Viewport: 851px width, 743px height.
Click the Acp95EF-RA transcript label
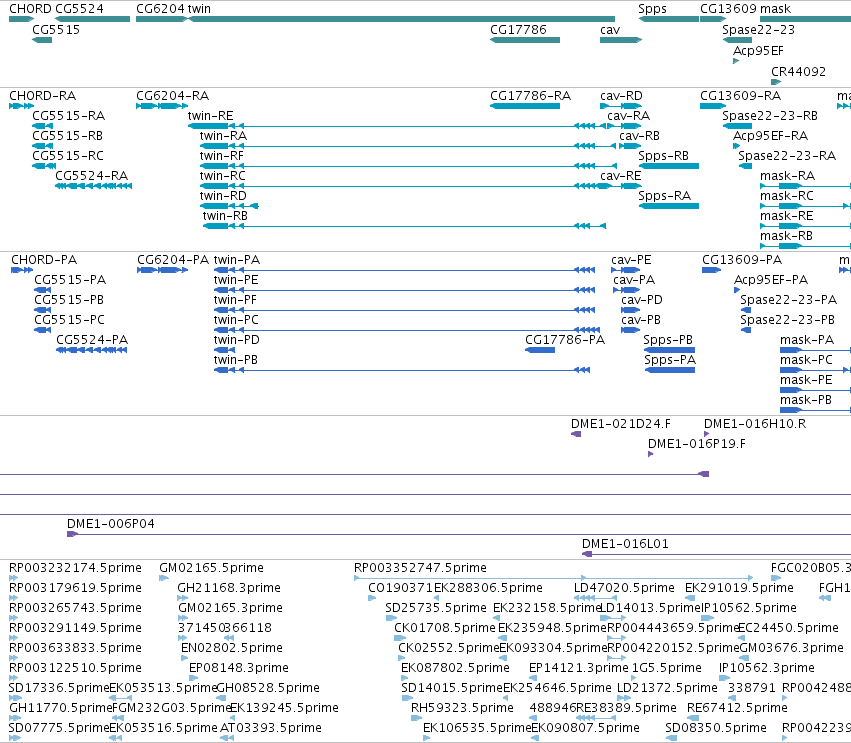pyautogui.click(x=770, y=136)
